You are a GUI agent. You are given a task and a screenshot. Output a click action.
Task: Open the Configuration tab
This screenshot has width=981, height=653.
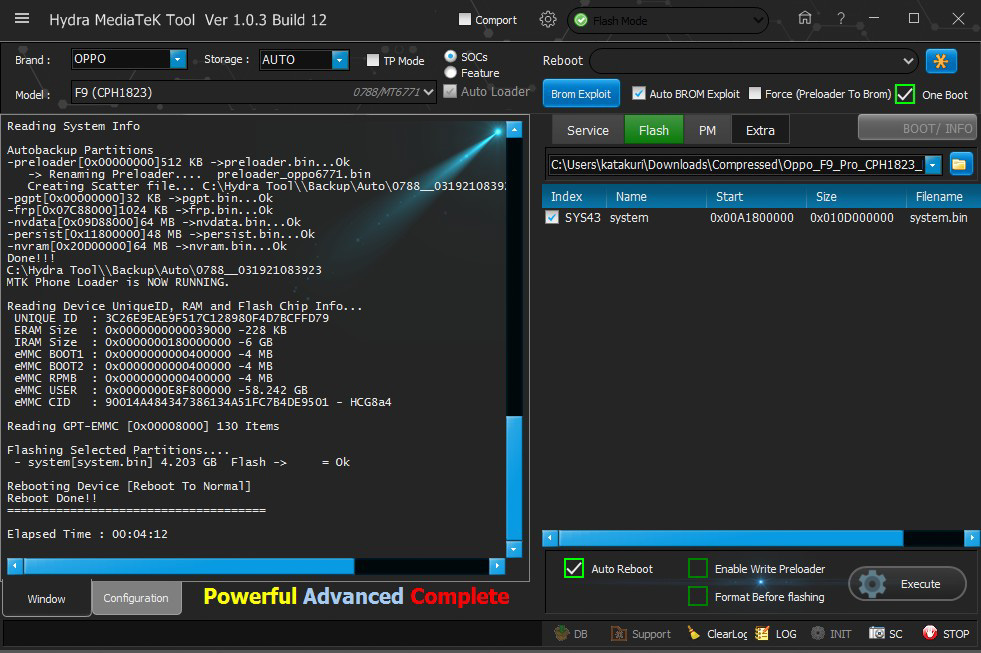pos(136,598)
